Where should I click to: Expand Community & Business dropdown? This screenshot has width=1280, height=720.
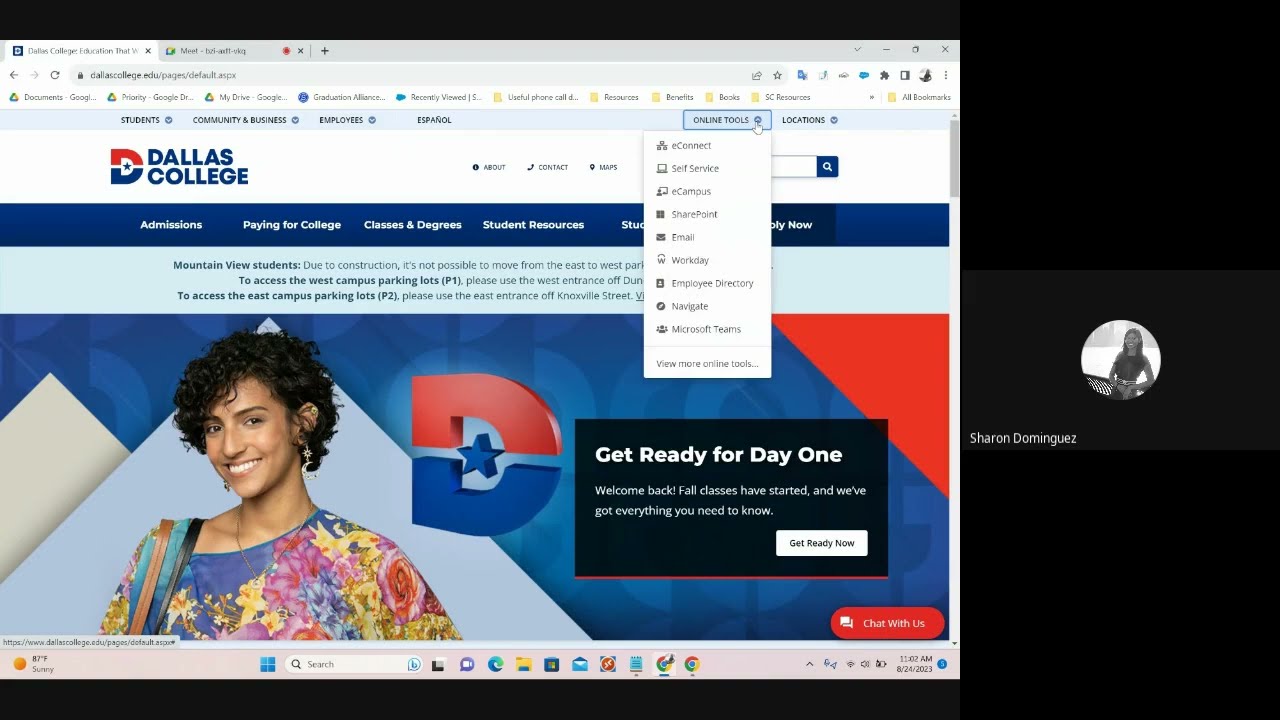[246, 120]
